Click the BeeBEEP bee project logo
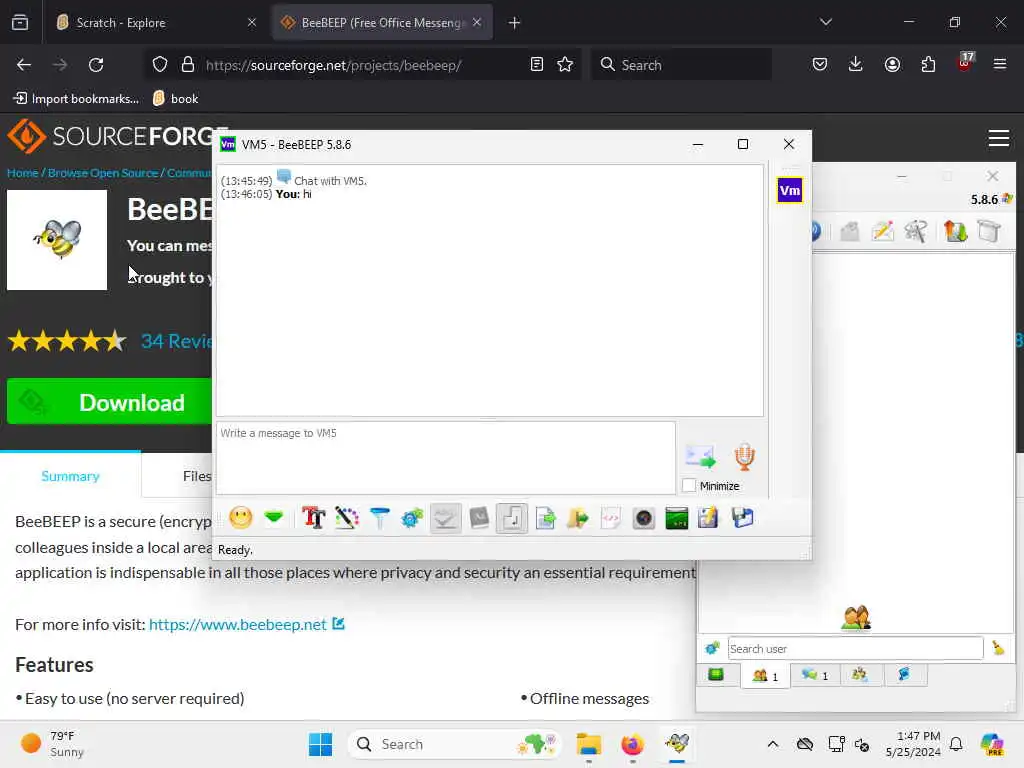This screenshot has height=768, width=1024. [x=57, y=240]
